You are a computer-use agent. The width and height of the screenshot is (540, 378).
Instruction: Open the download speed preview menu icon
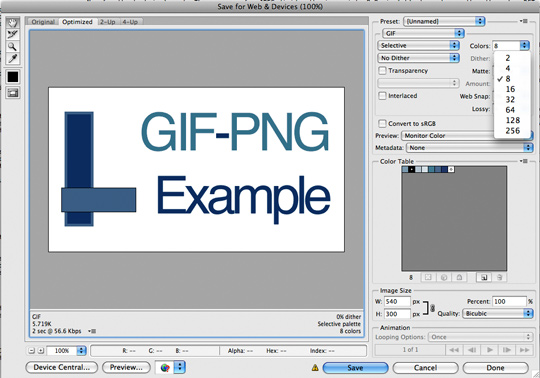point(92,331)
